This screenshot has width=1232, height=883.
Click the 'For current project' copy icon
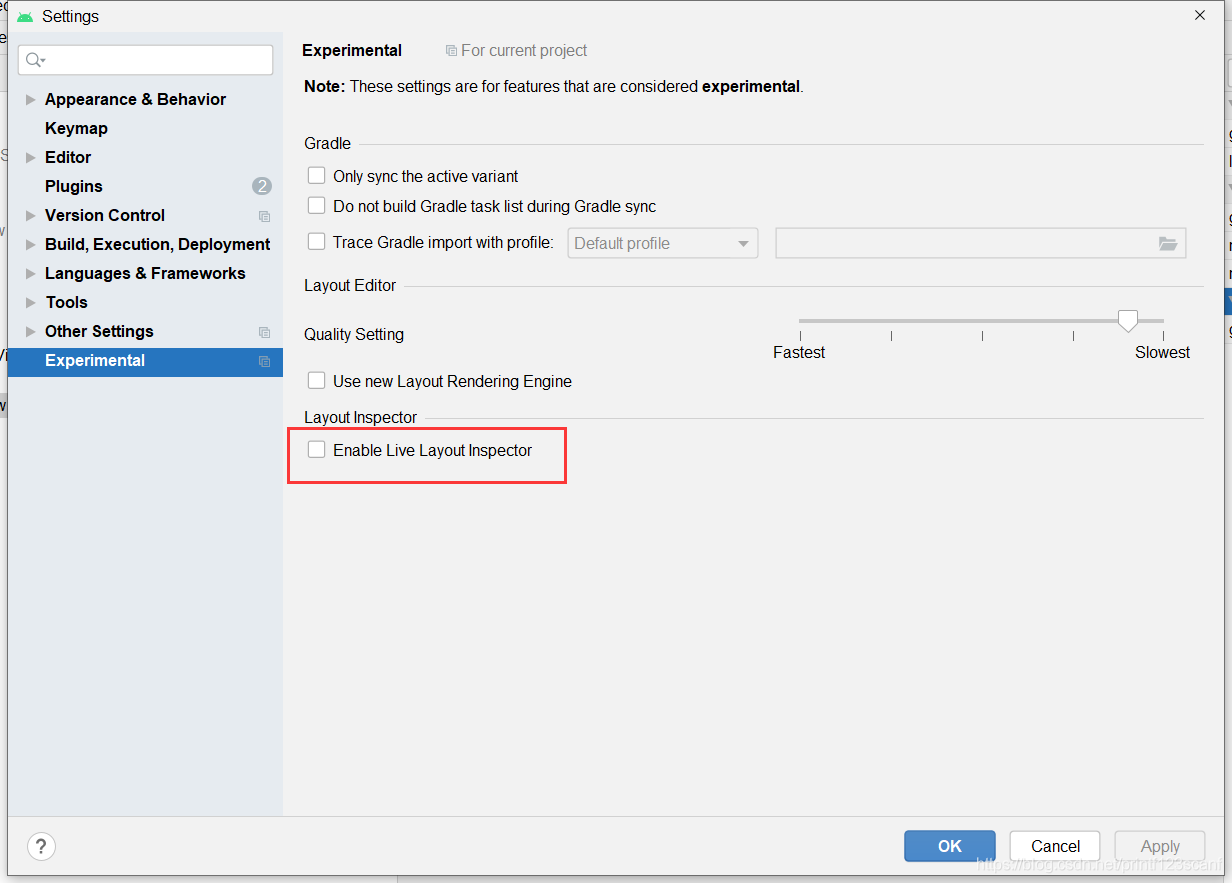[451, 50]
